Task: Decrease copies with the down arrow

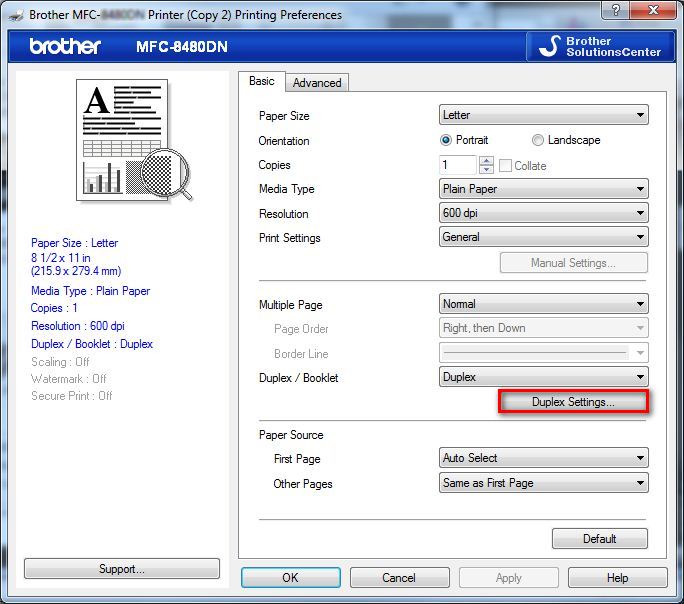Action: [x=486, y=170]
